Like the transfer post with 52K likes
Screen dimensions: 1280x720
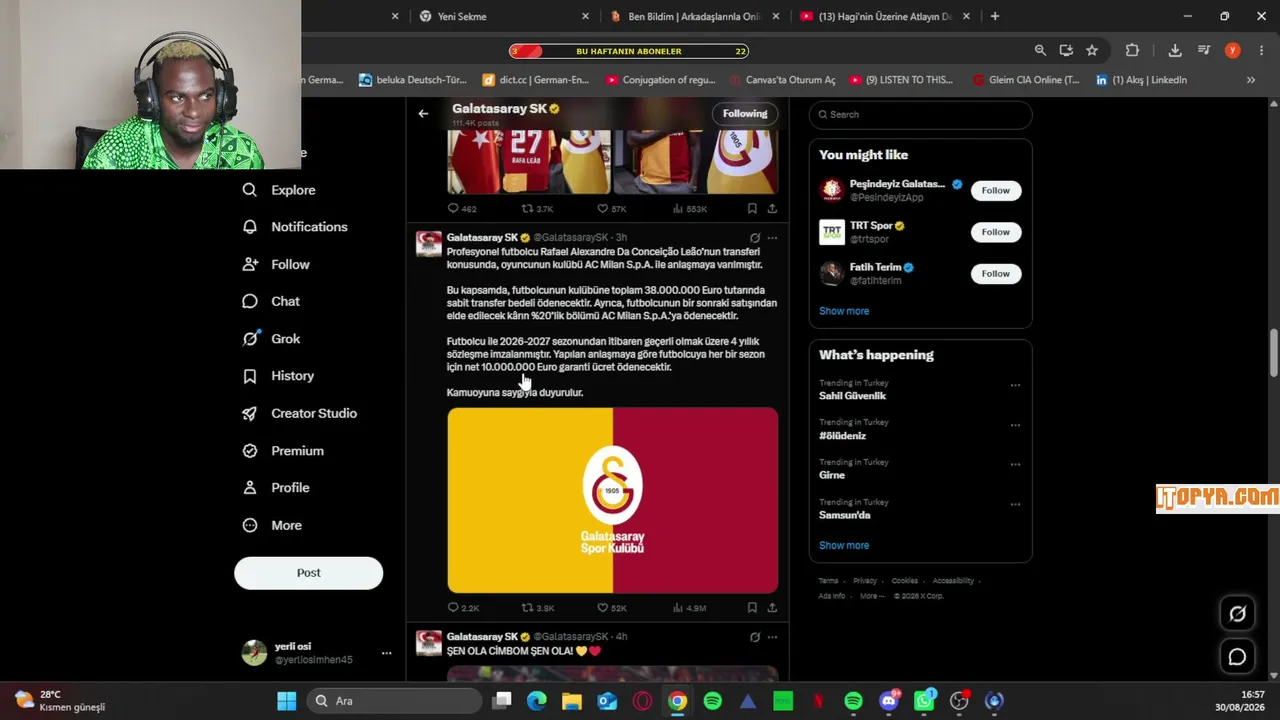click(611, 607)
